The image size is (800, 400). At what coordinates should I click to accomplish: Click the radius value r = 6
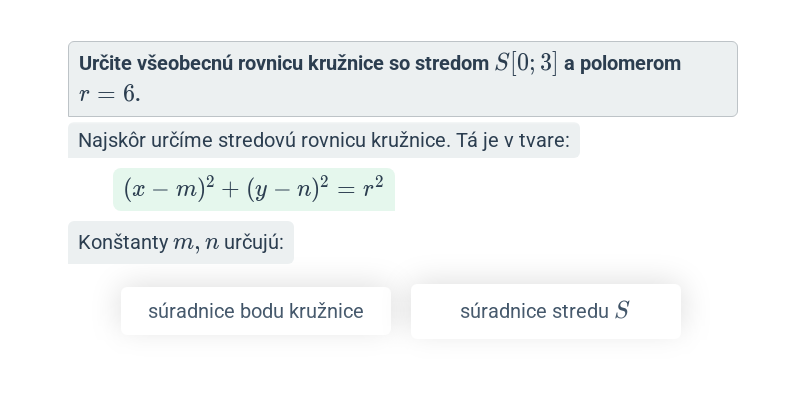(109, 94)
